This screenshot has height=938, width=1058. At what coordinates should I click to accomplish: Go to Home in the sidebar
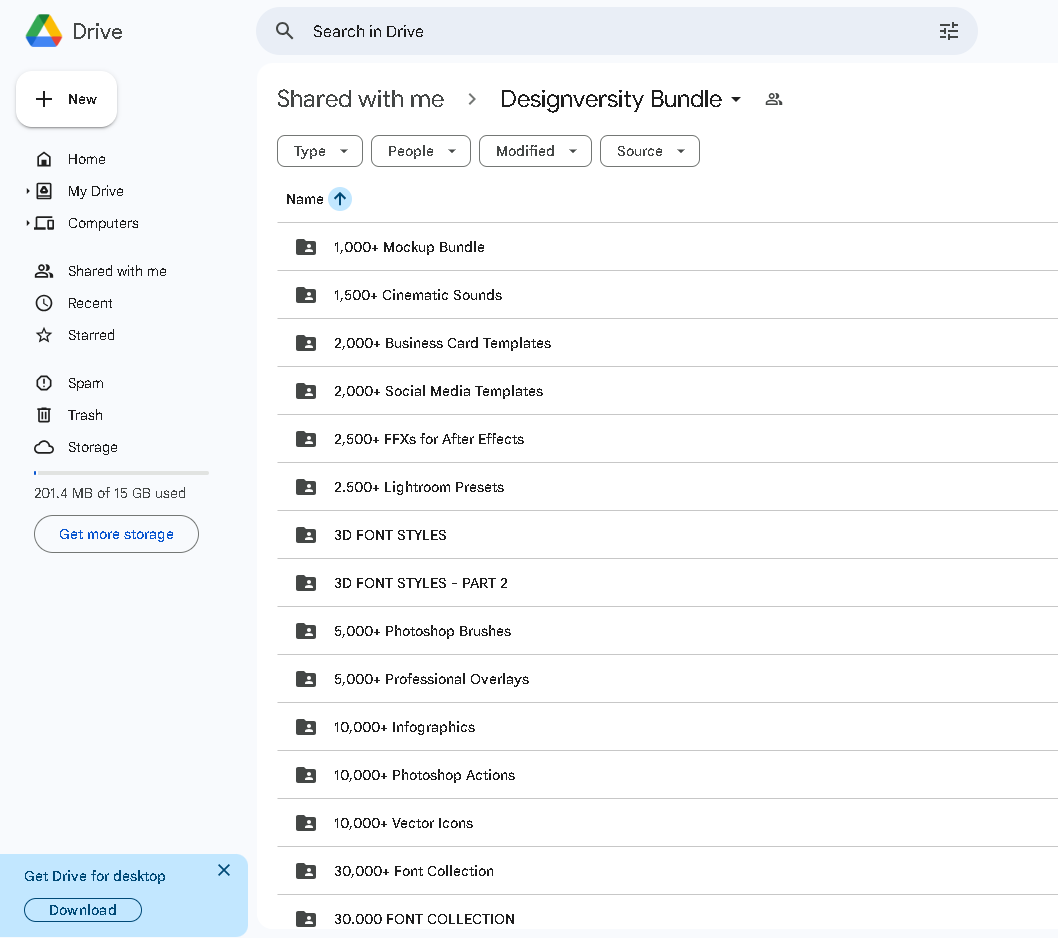click(86, 159)
